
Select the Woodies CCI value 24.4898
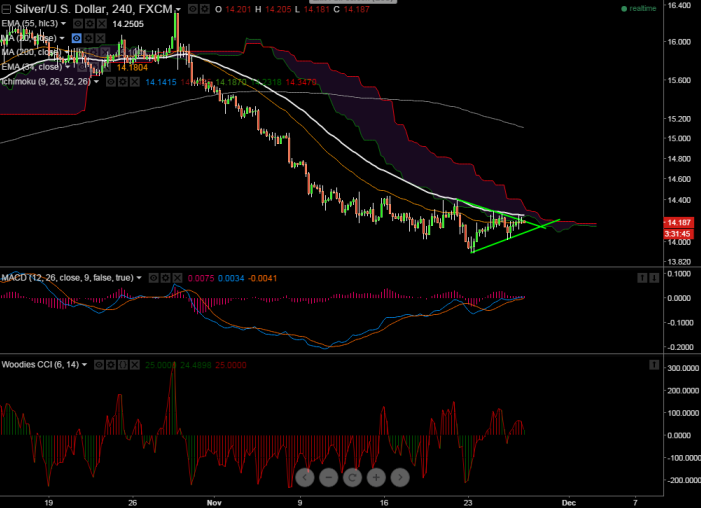pyautogui.click(x=196, y=365)
